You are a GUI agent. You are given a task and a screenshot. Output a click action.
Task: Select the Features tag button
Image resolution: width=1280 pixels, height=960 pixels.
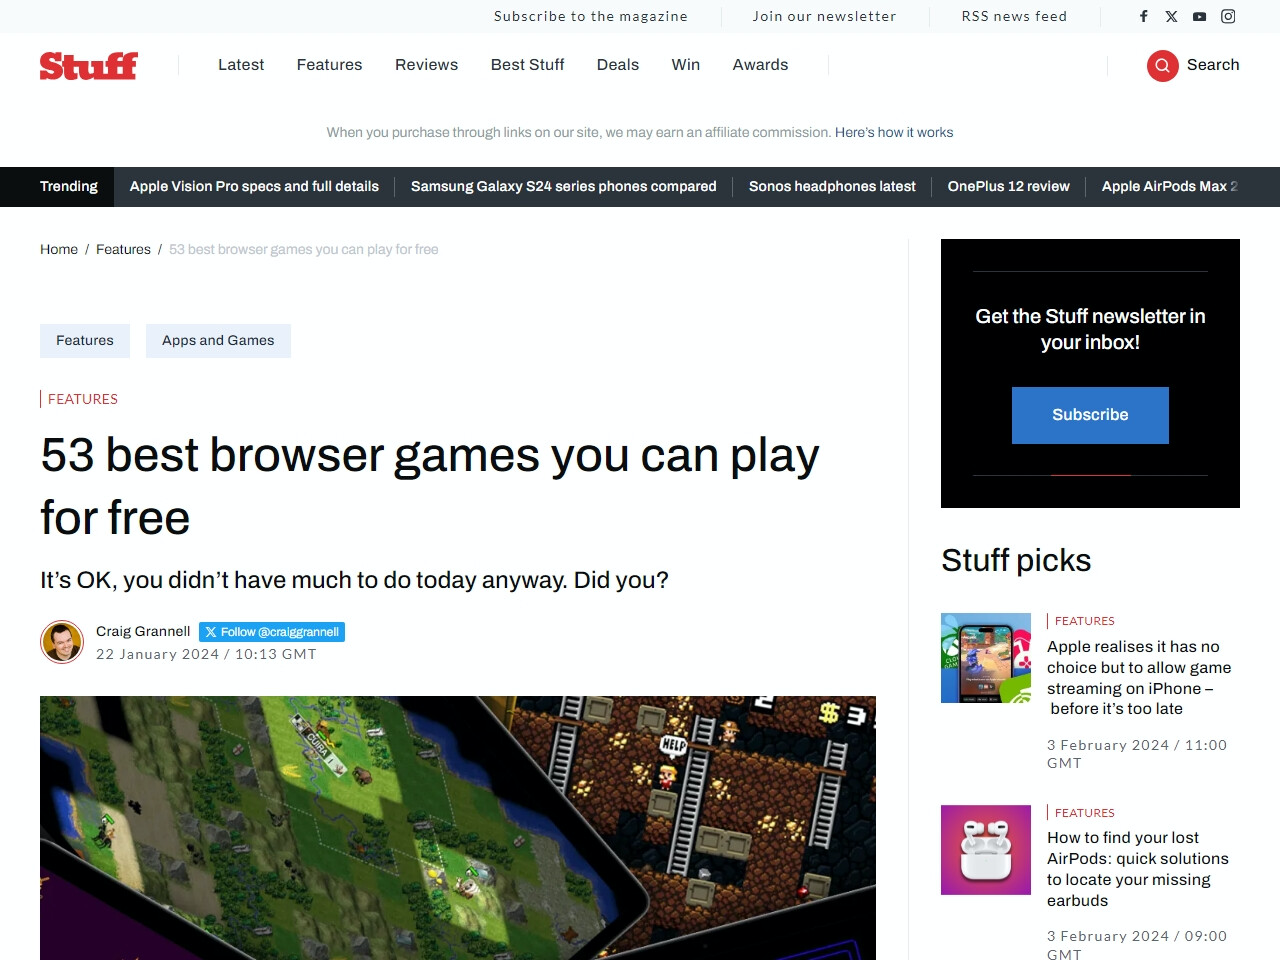(85, 341)
